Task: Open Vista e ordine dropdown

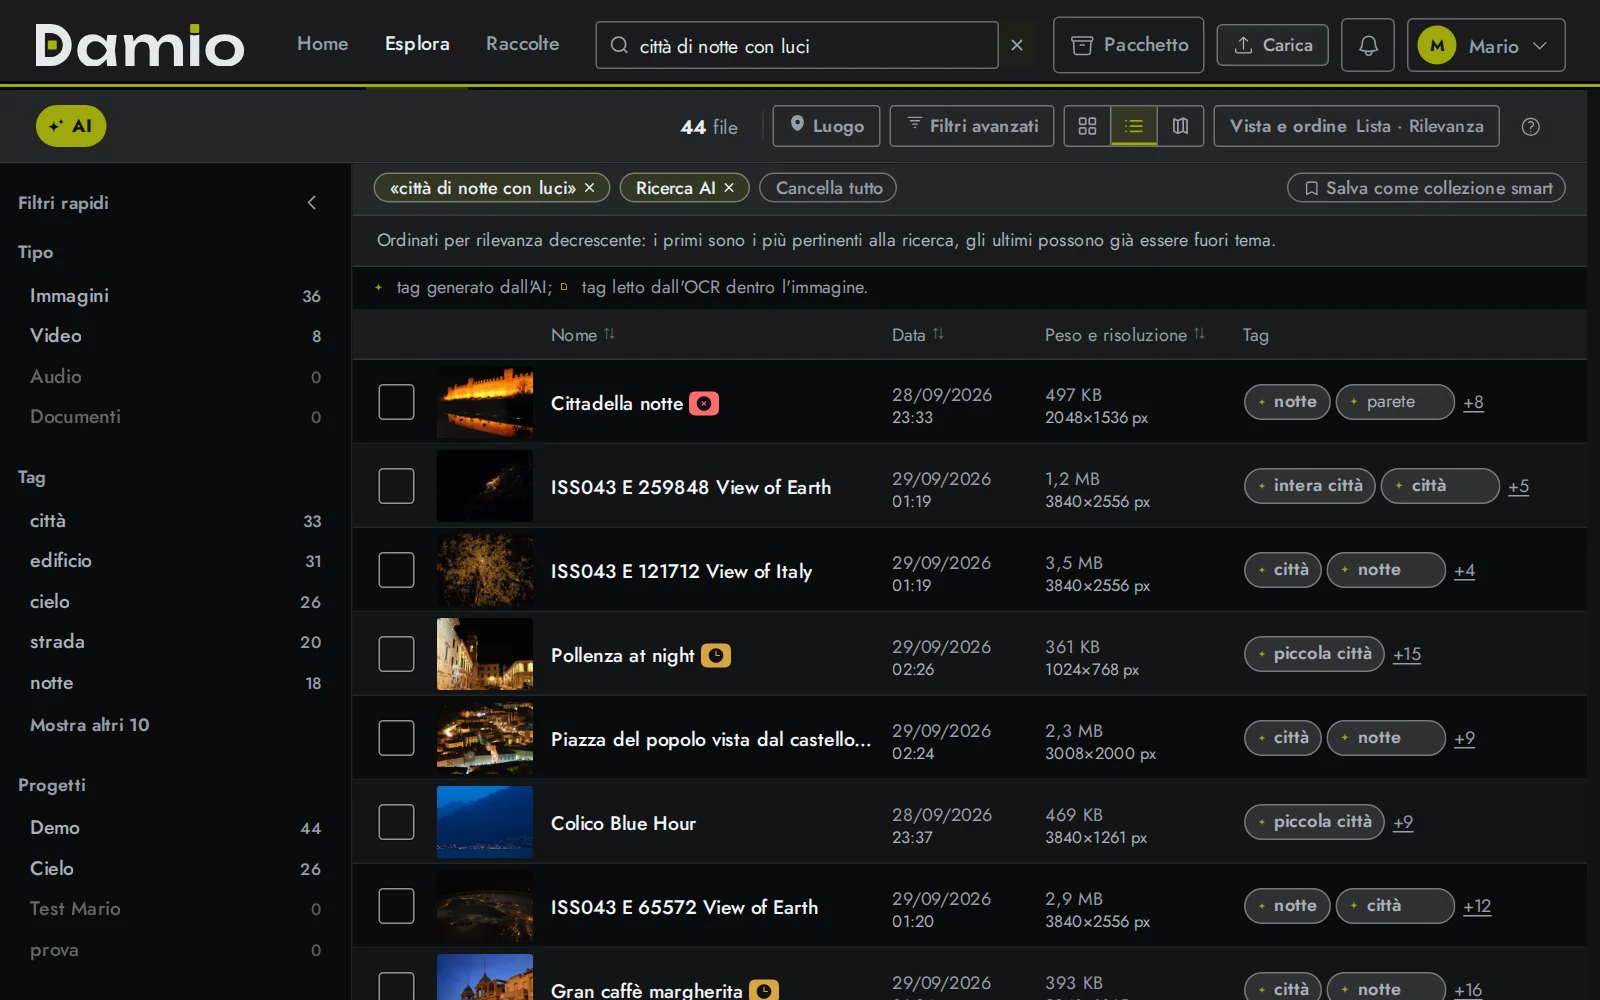Action: pos(1356,126)
